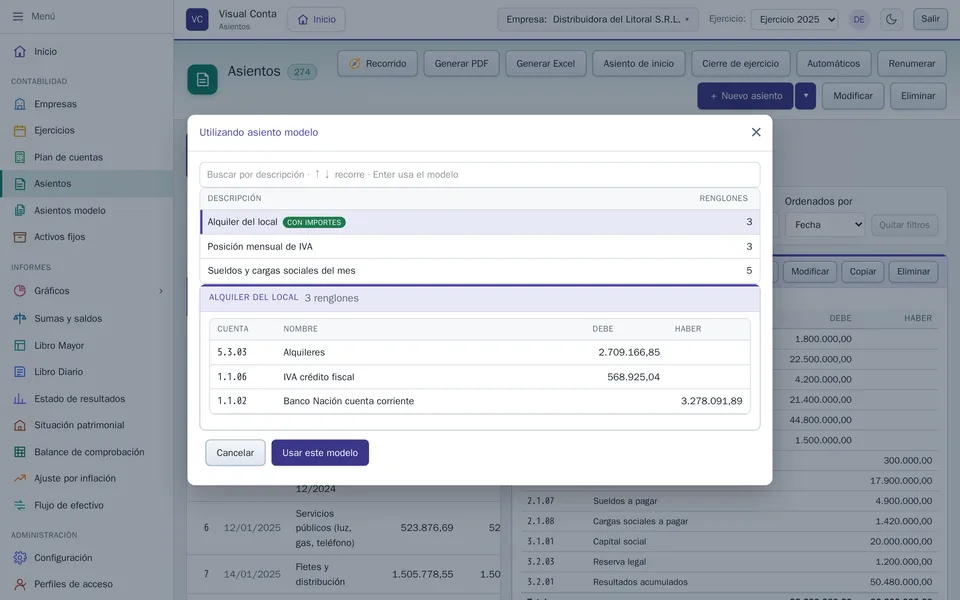This screenshot has height=600, width=960.
Task: Cancel the asiento modelo dialog
Action: (x=235, y=452)
